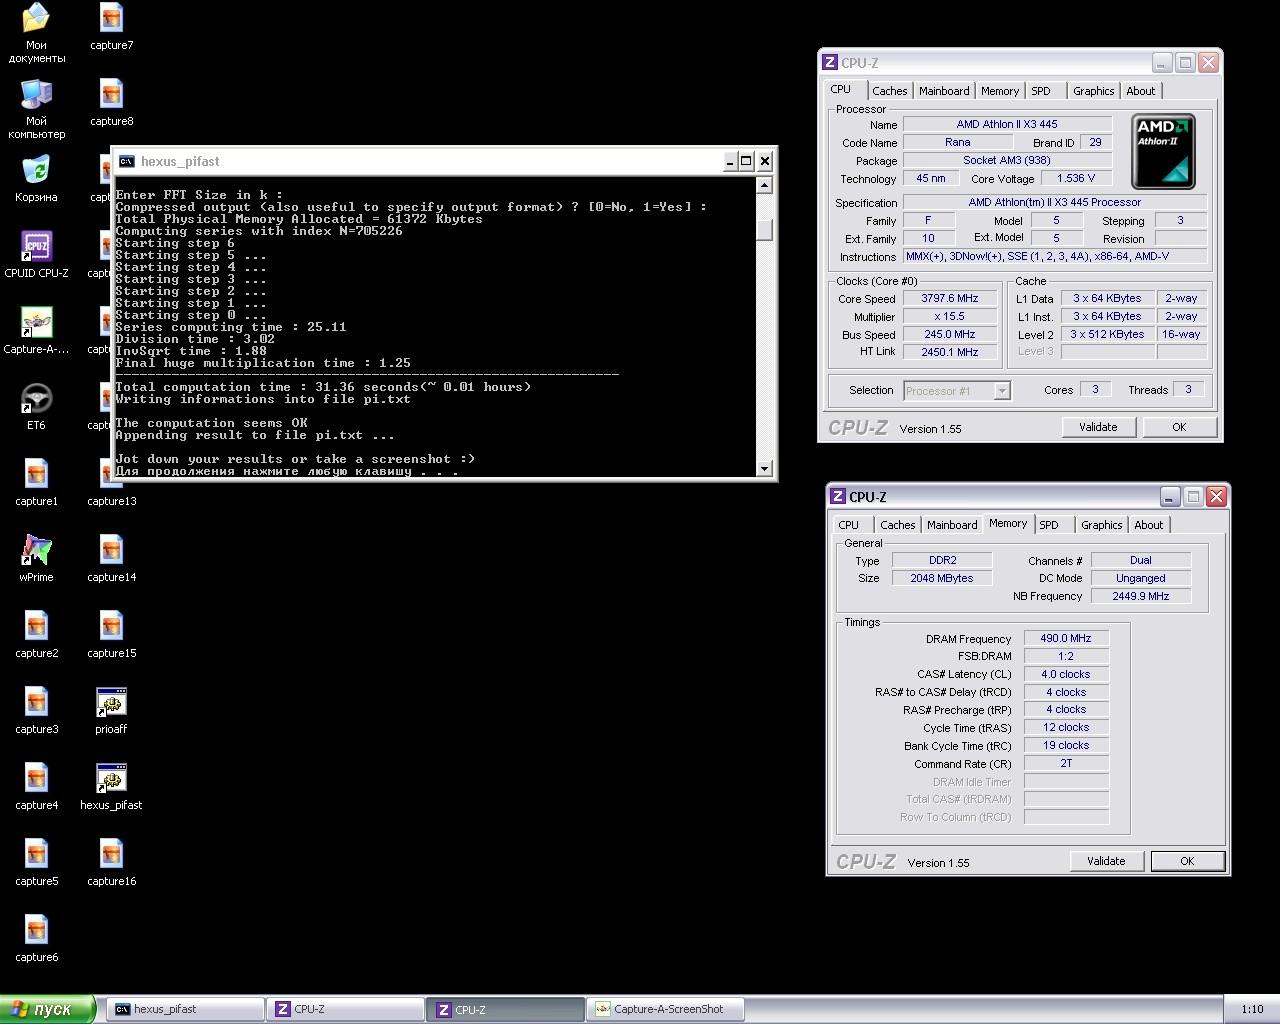Viewport: 1280px width, 1024px height.
Task: Click the NB Frequency value 2449.9 MHz
Action: pyautogui.click(x=1140, y=596)
